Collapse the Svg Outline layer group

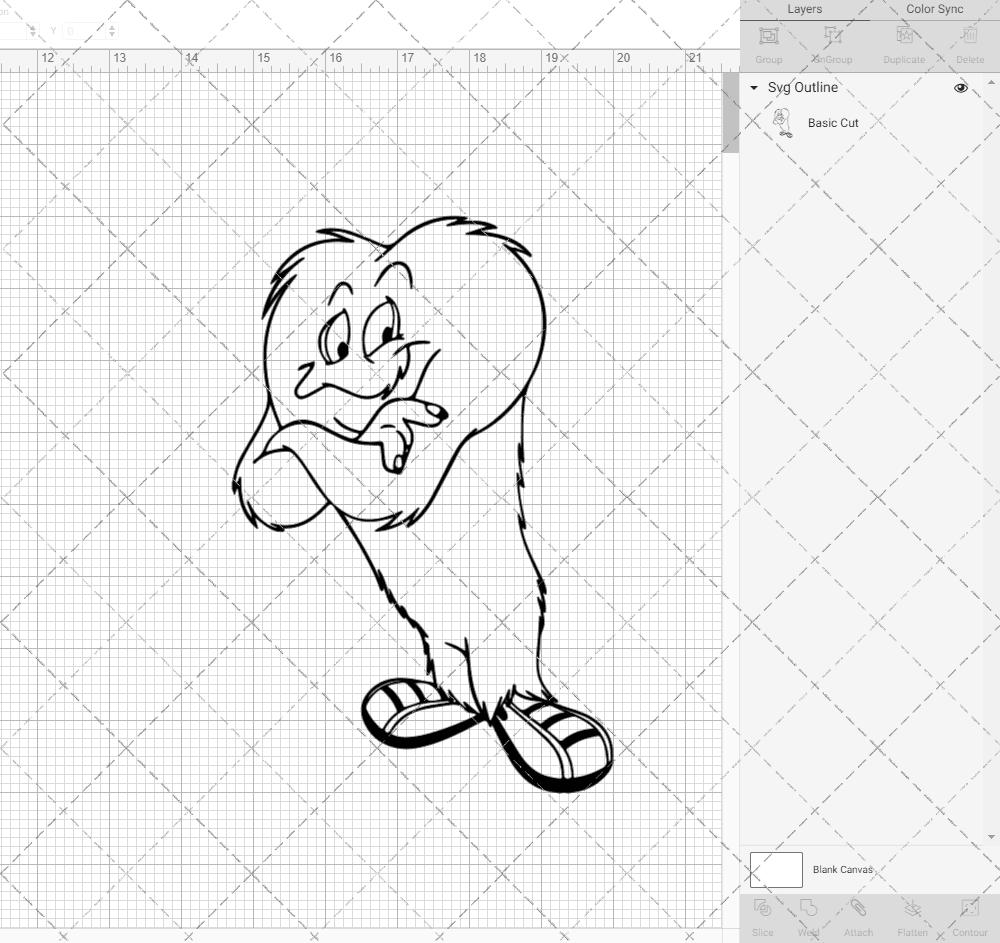coord(753,88)
